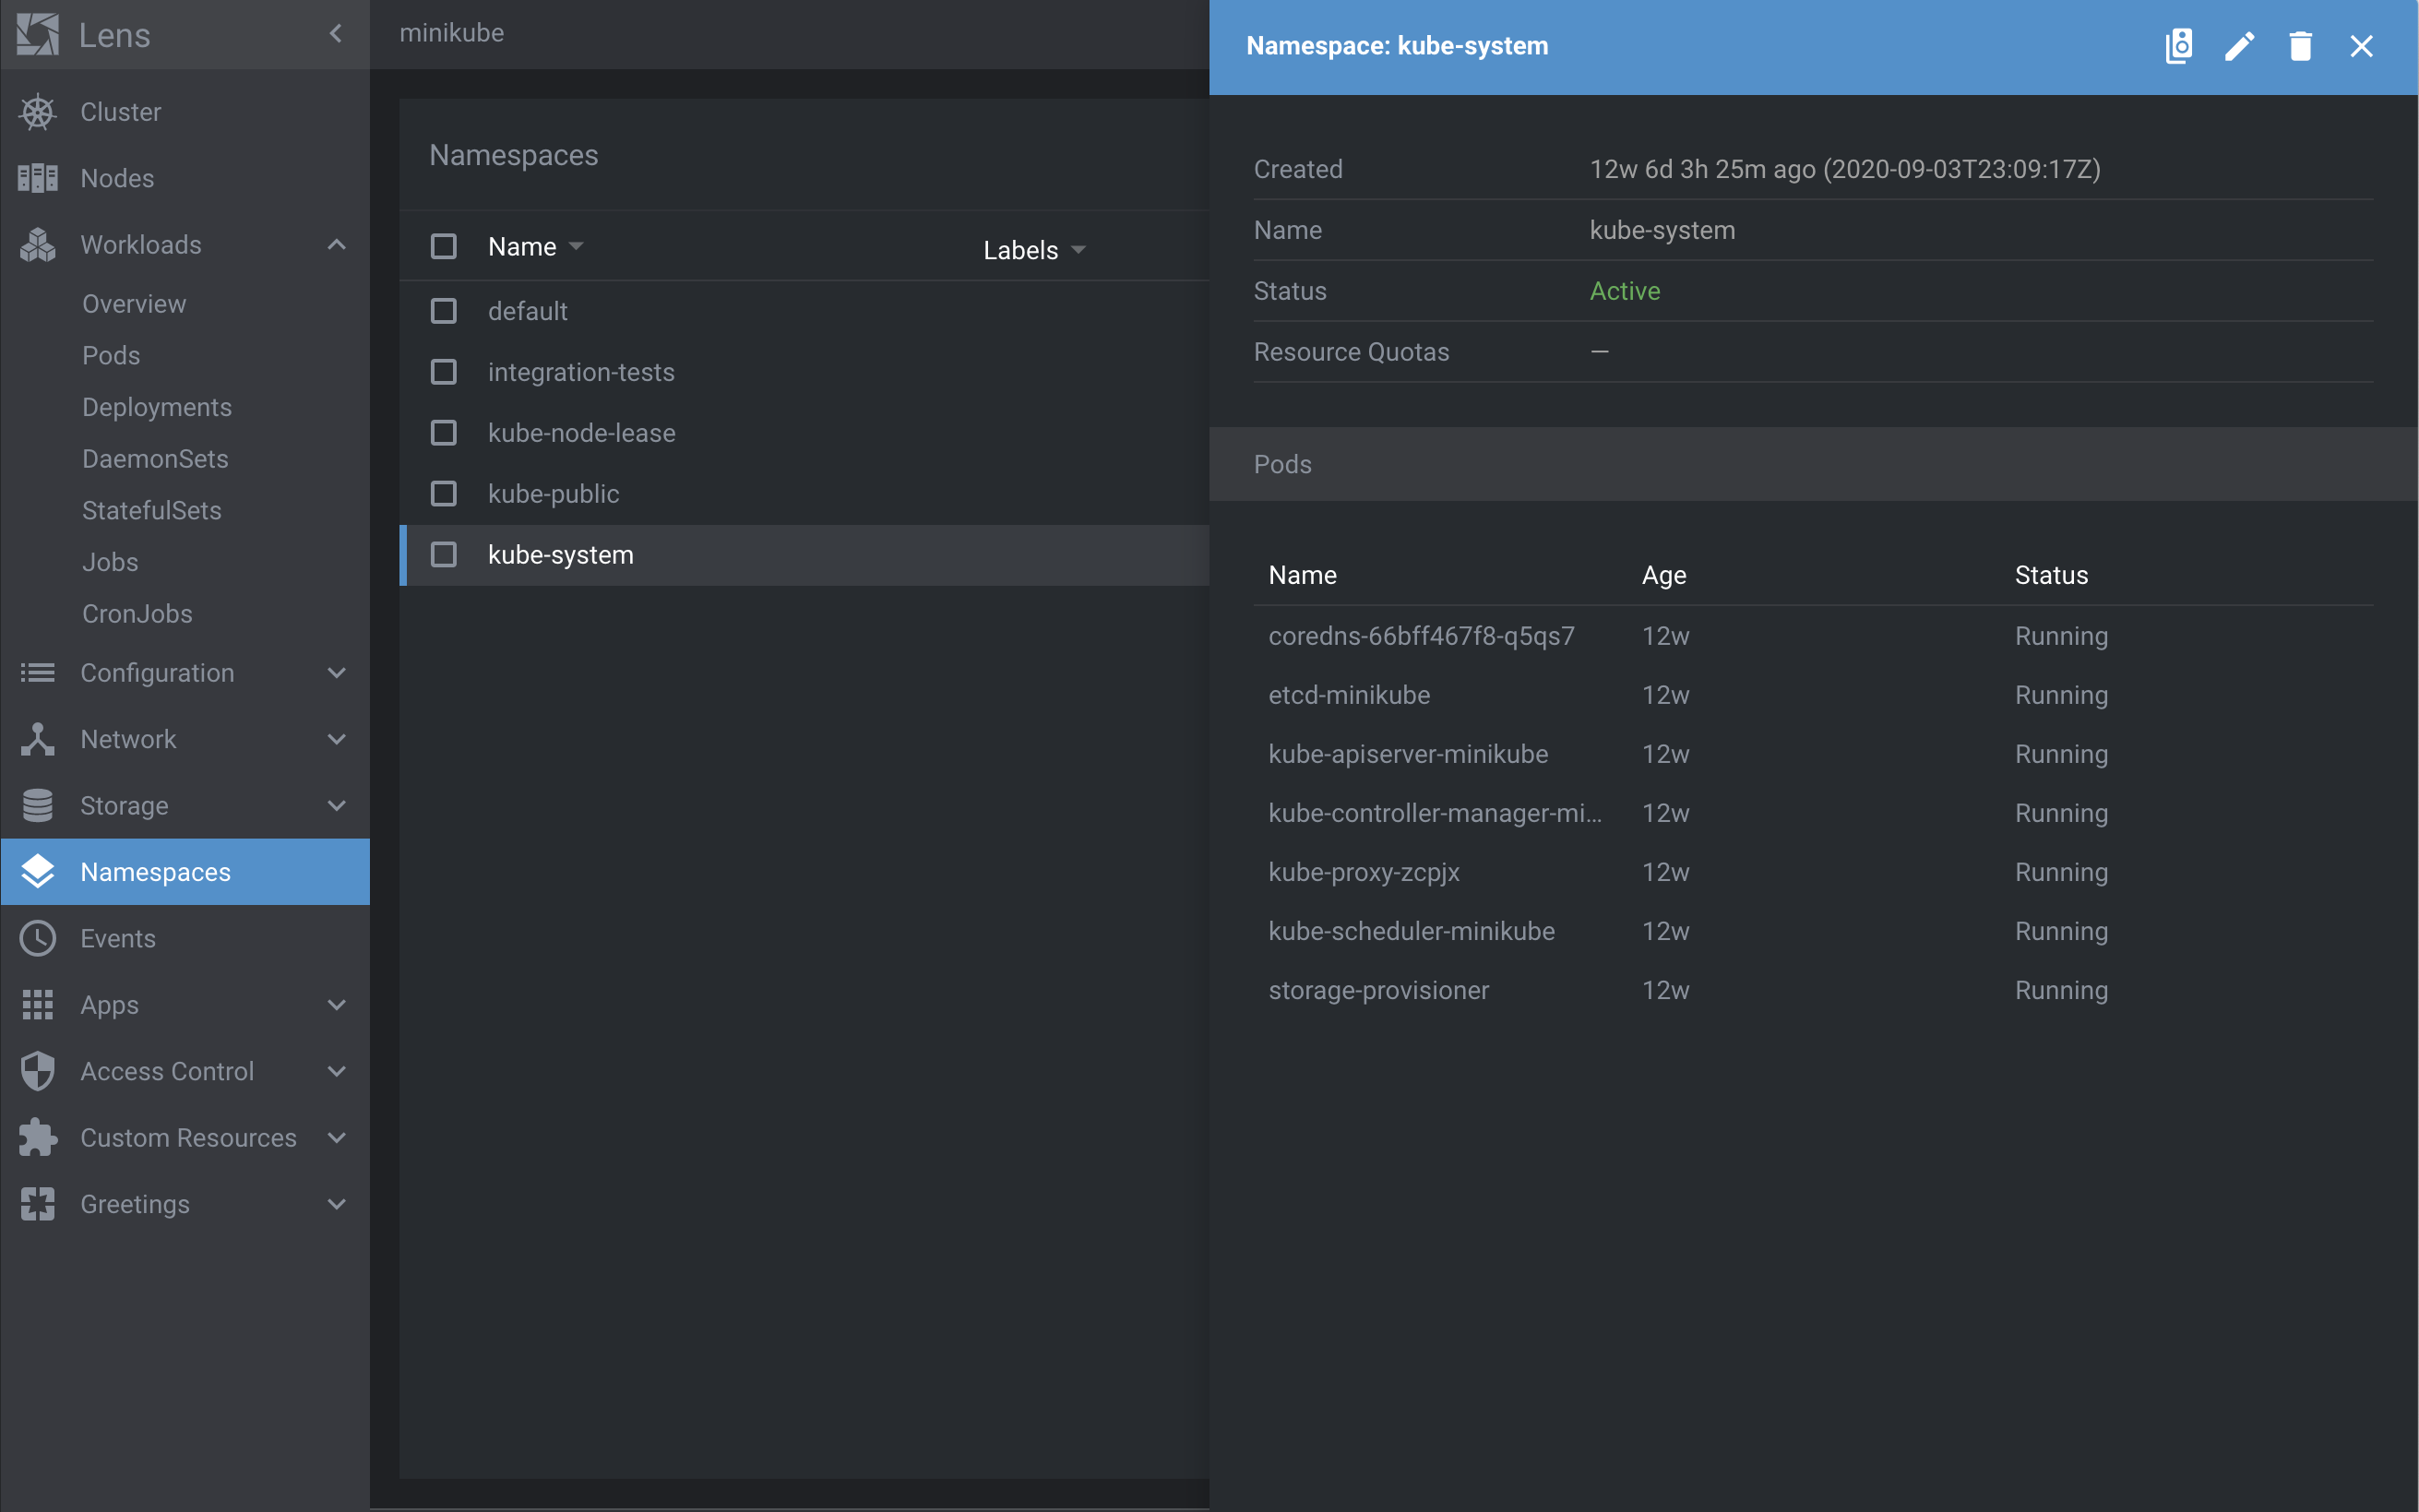Go to Deployments in sidebar

point(157,407)
